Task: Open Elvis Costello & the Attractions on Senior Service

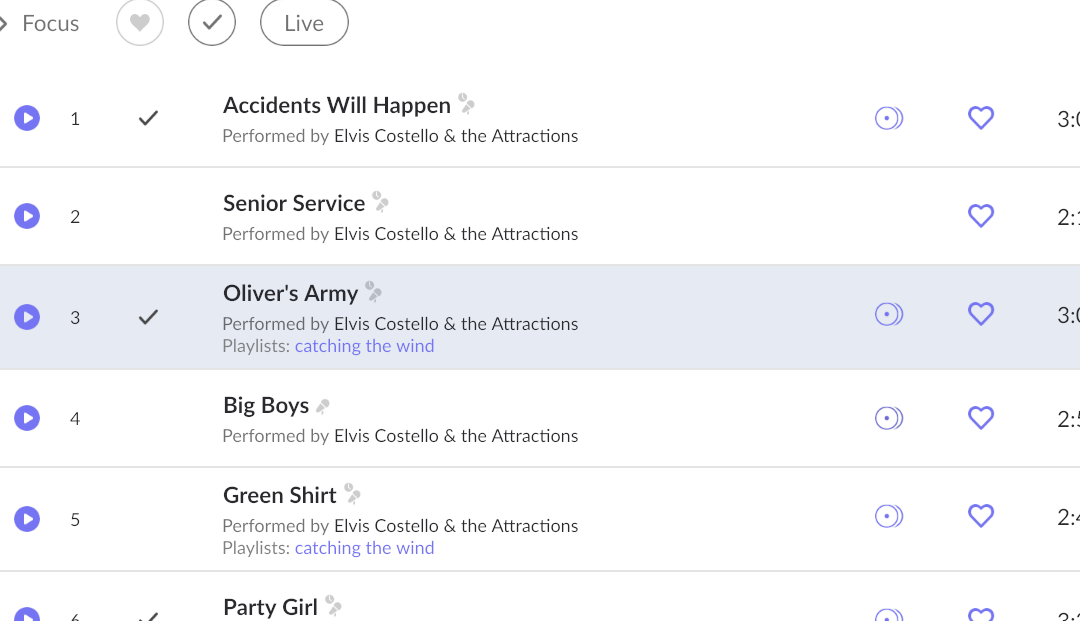Action: pos(456,234)
